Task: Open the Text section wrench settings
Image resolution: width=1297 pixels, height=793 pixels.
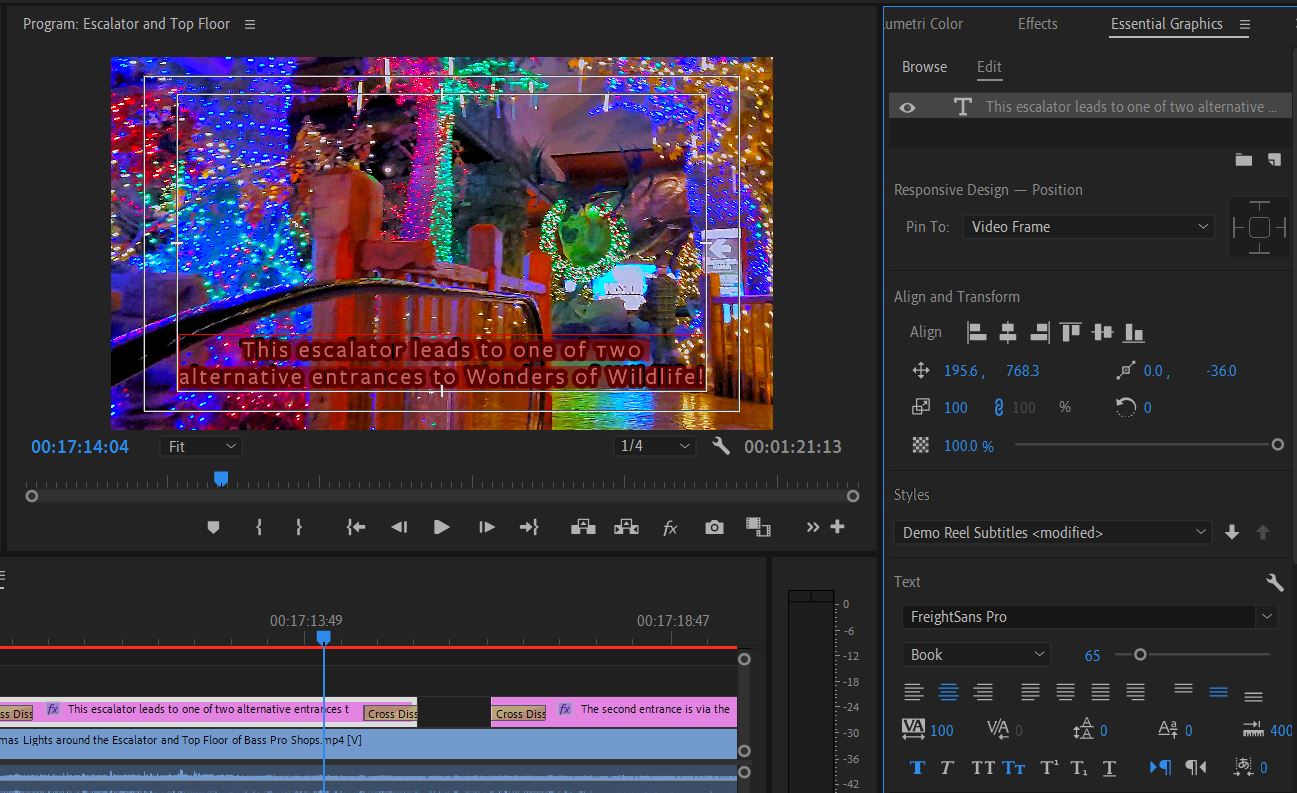Action: point(1274,582)
